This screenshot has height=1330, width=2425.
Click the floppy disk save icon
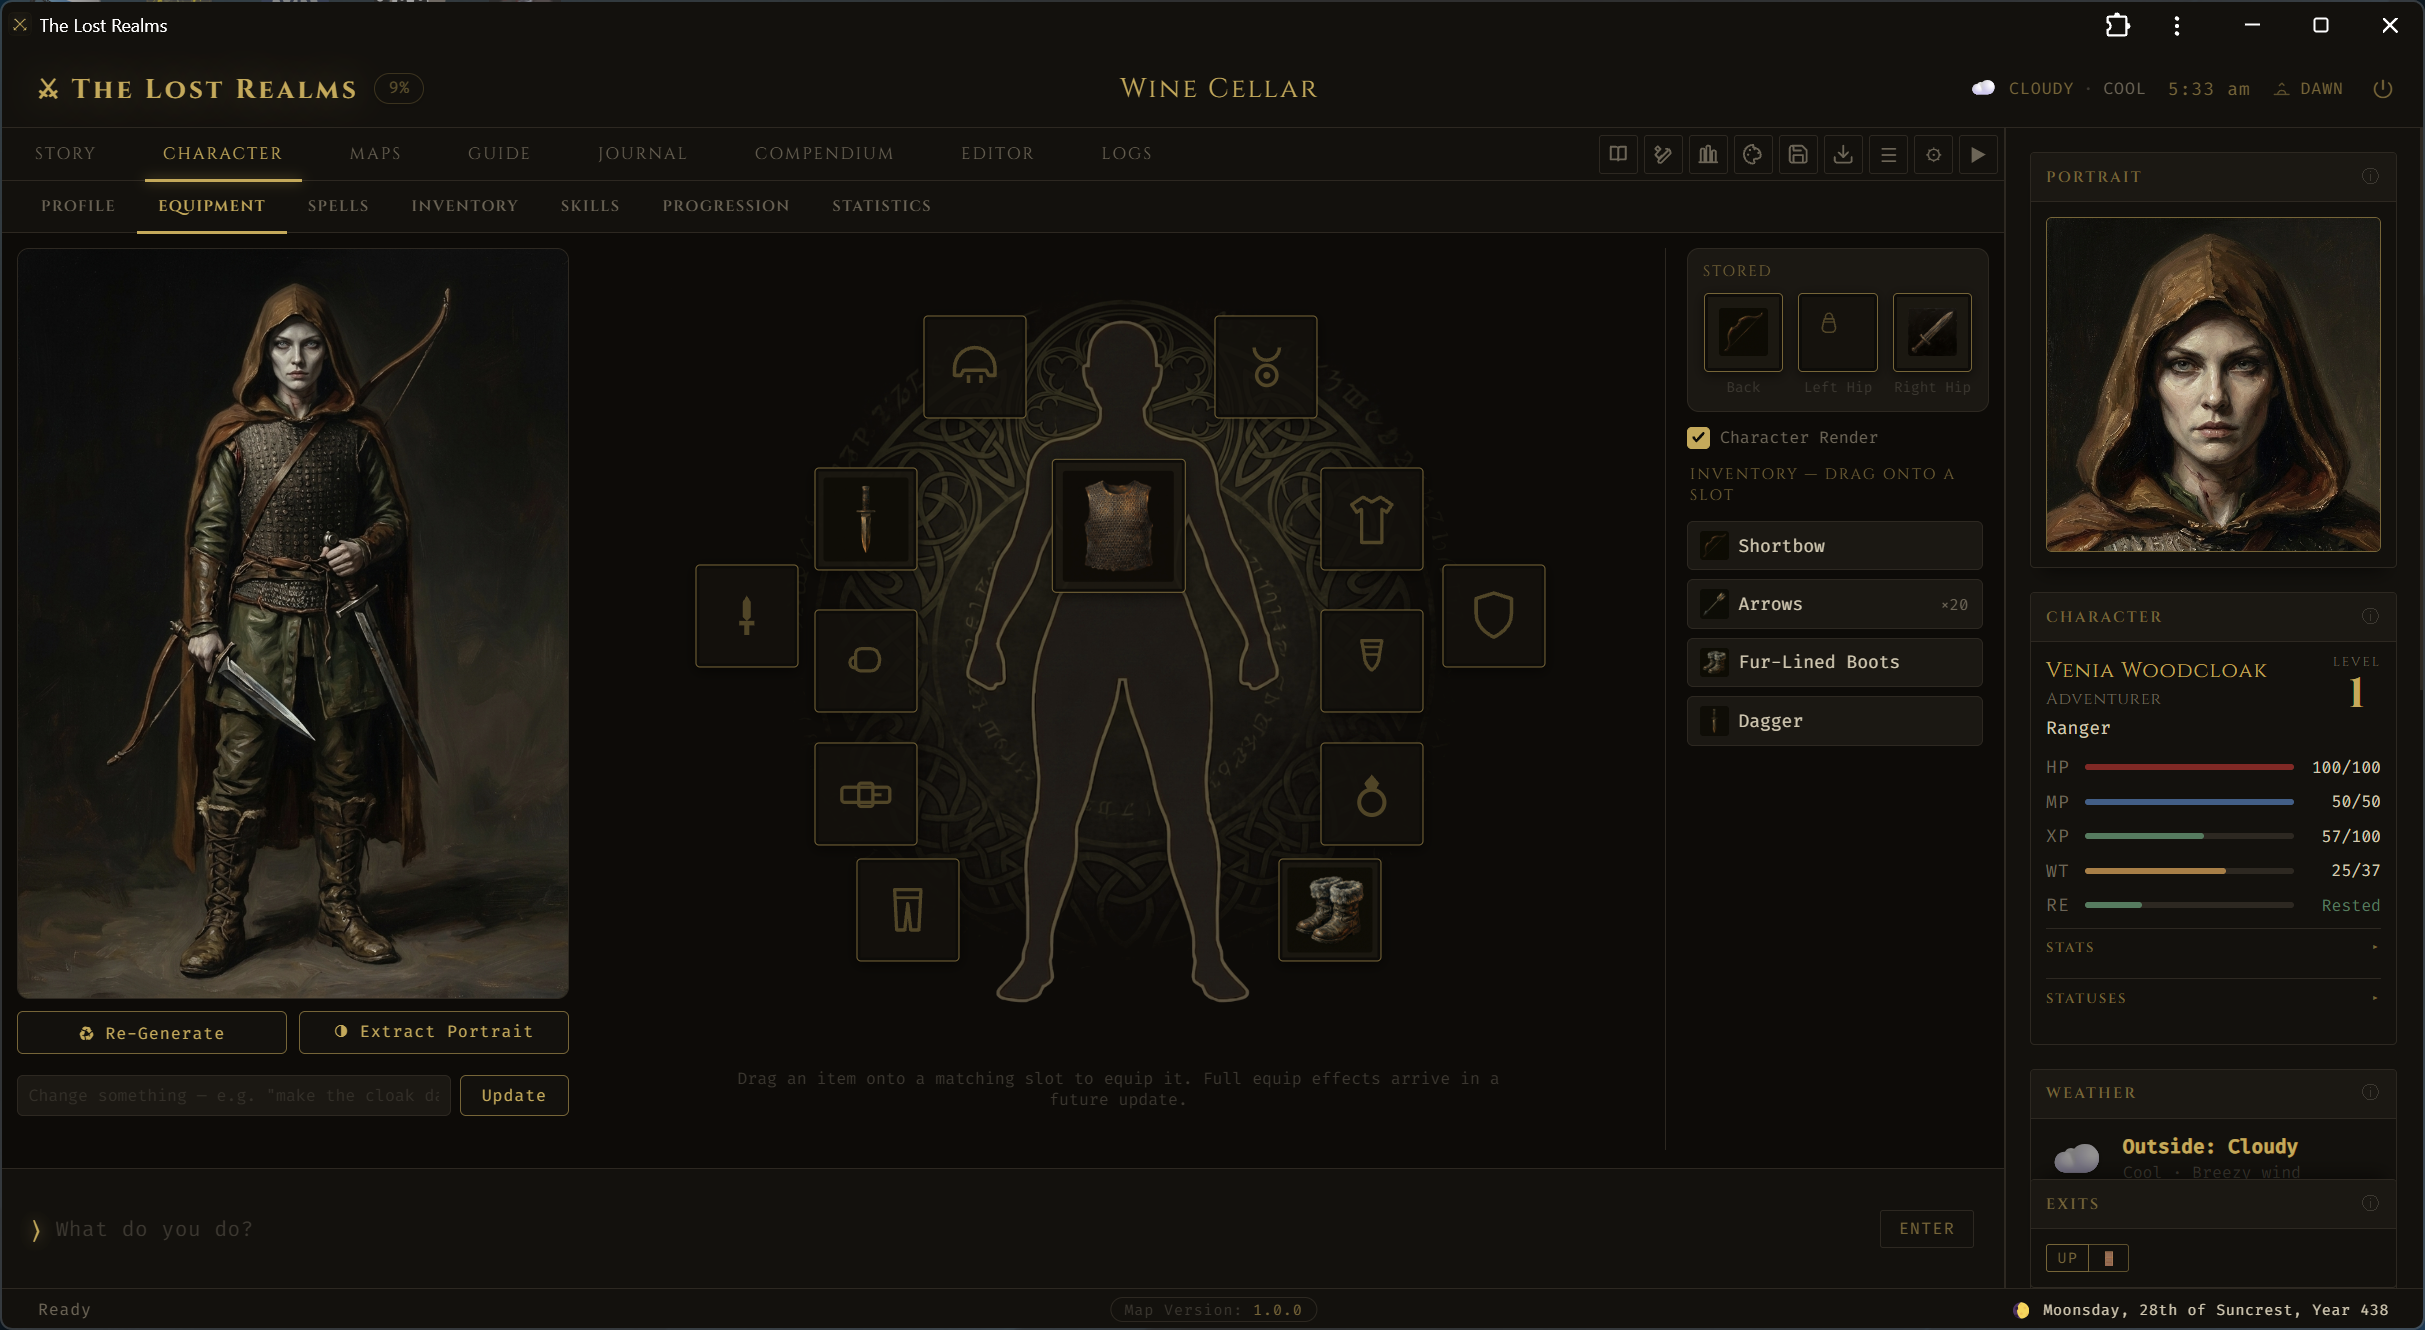pyautogui.click(x=1798, y=154)
